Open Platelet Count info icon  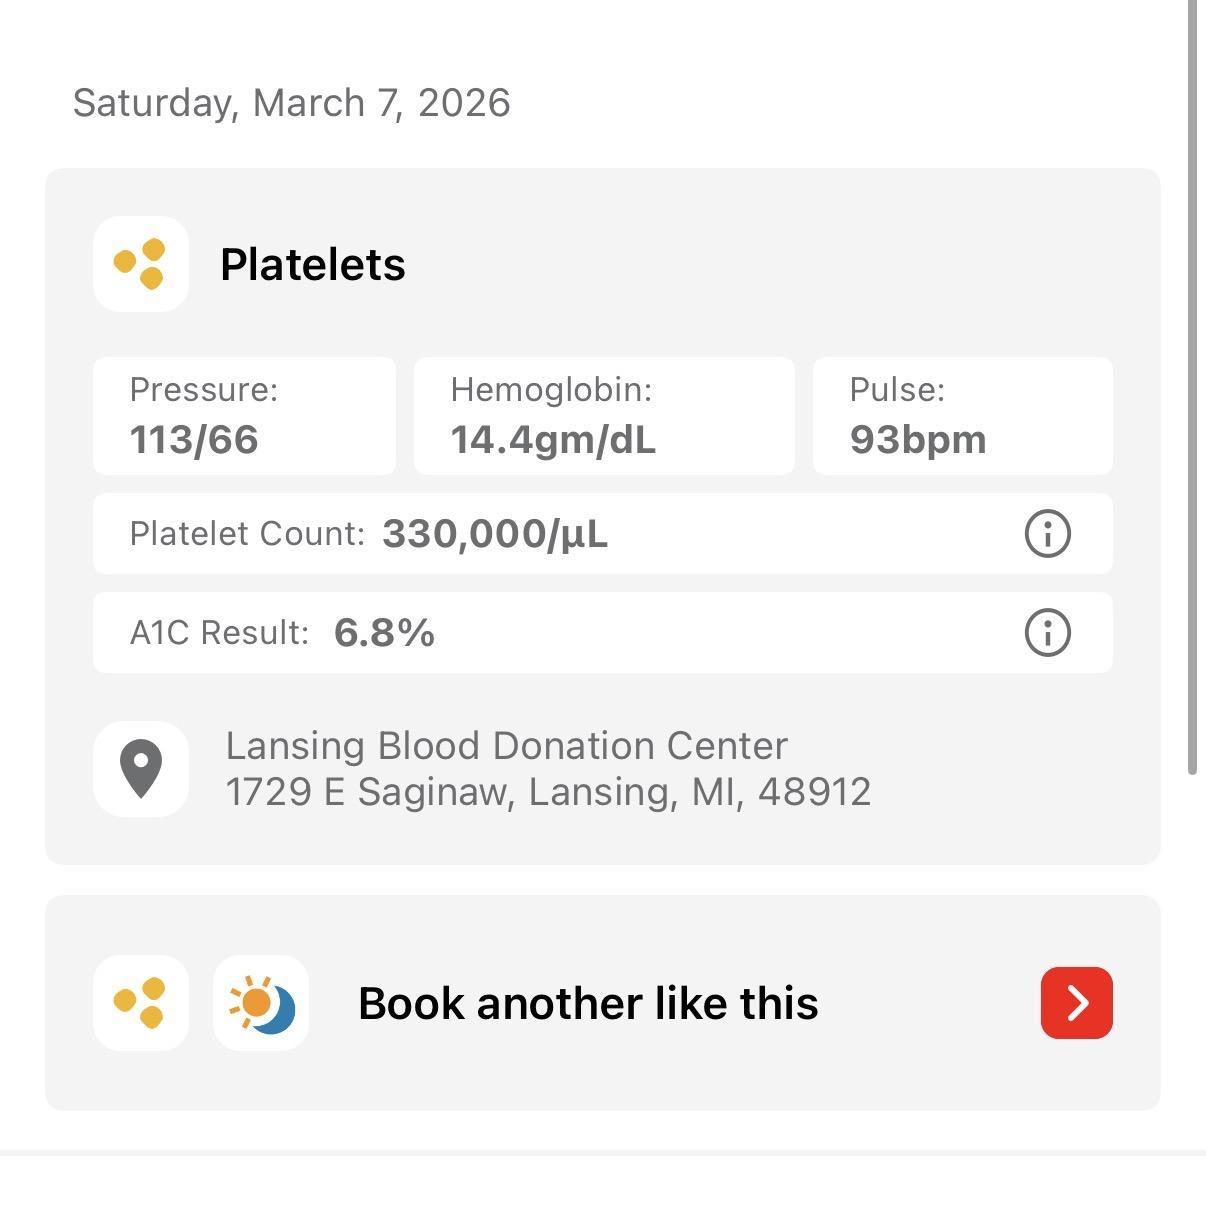pyautogui.click(x=1047, y=533)
